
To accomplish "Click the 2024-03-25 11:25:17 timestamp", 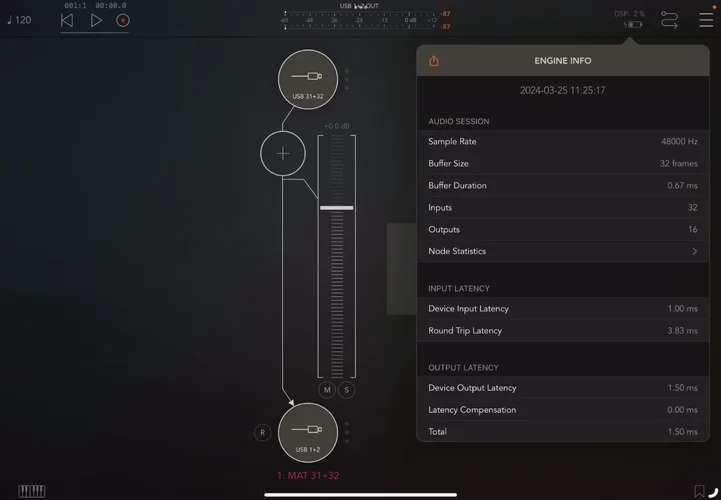I will click(x=562, y=91).
